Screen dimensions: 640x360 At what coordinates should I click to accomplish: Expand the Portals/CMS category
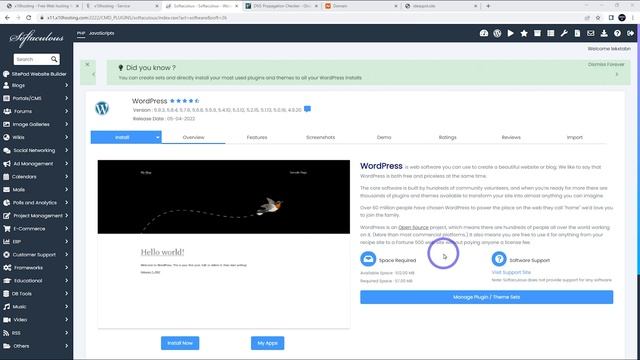[35, 98]
